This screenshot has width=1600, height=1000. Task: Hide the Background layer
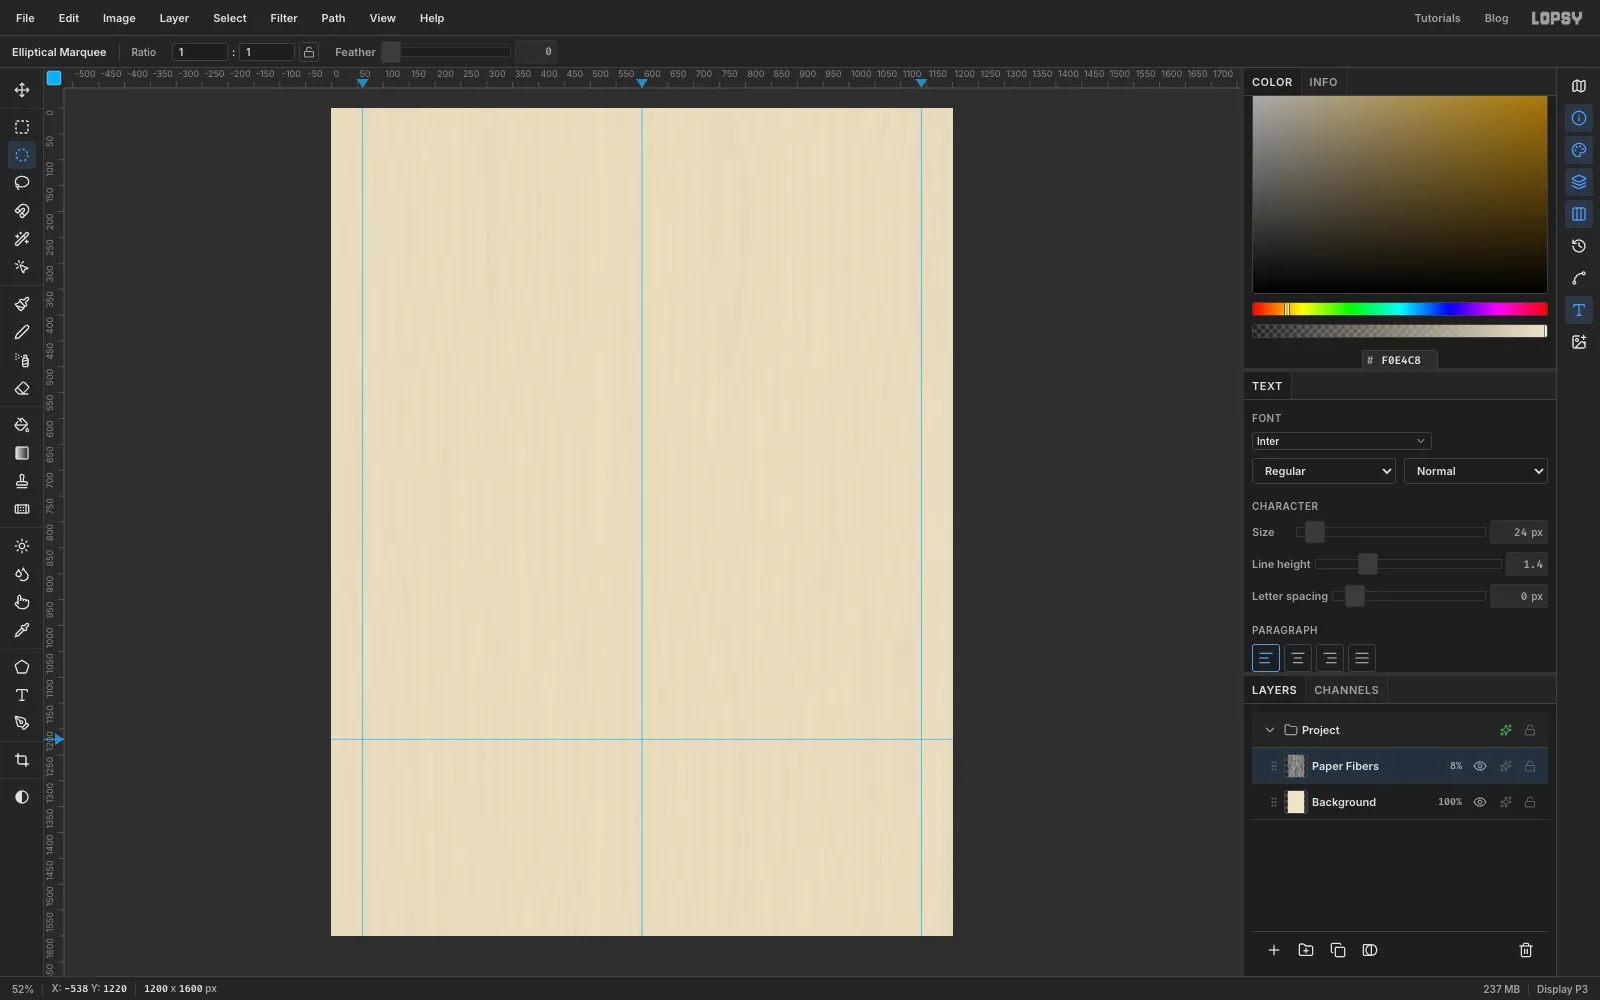click(1480, 802)
